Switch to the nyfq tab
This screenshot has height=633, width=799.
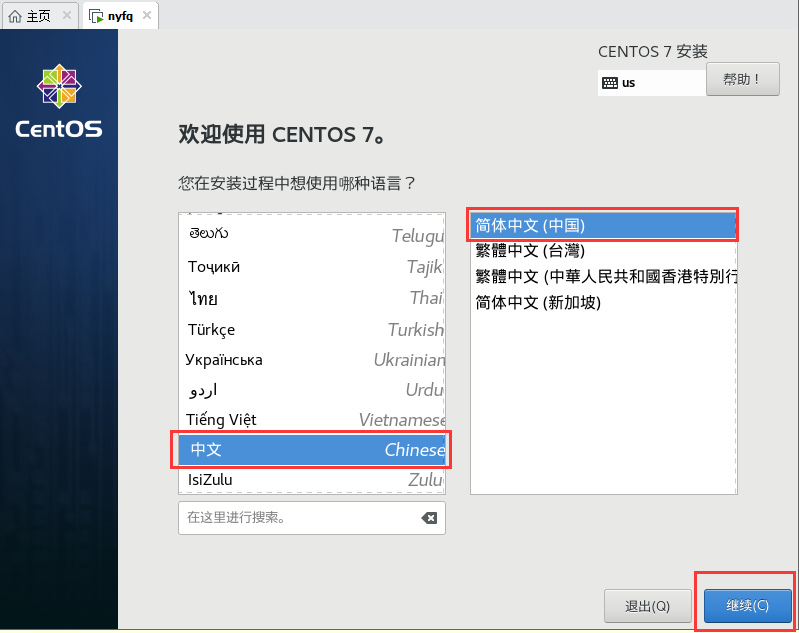tap(120, 16)
